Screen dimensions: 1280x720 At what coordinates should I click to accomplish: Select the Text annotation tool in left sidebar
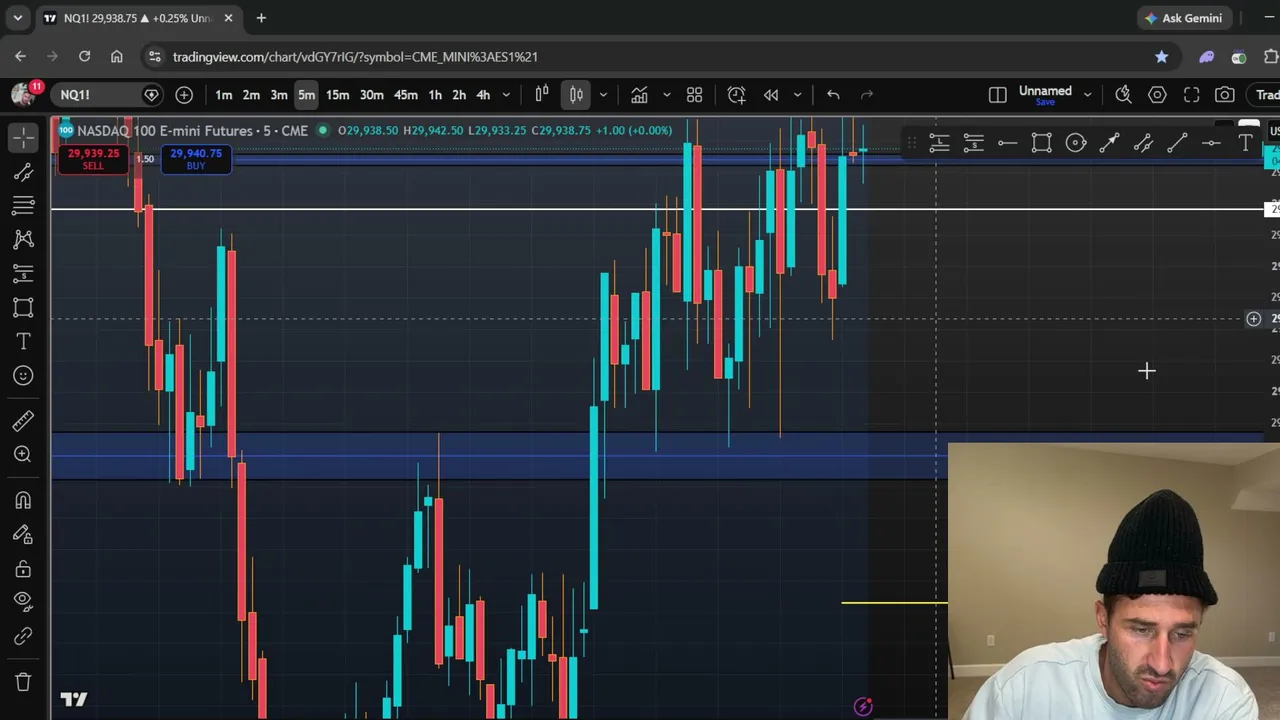pos(23,342)
